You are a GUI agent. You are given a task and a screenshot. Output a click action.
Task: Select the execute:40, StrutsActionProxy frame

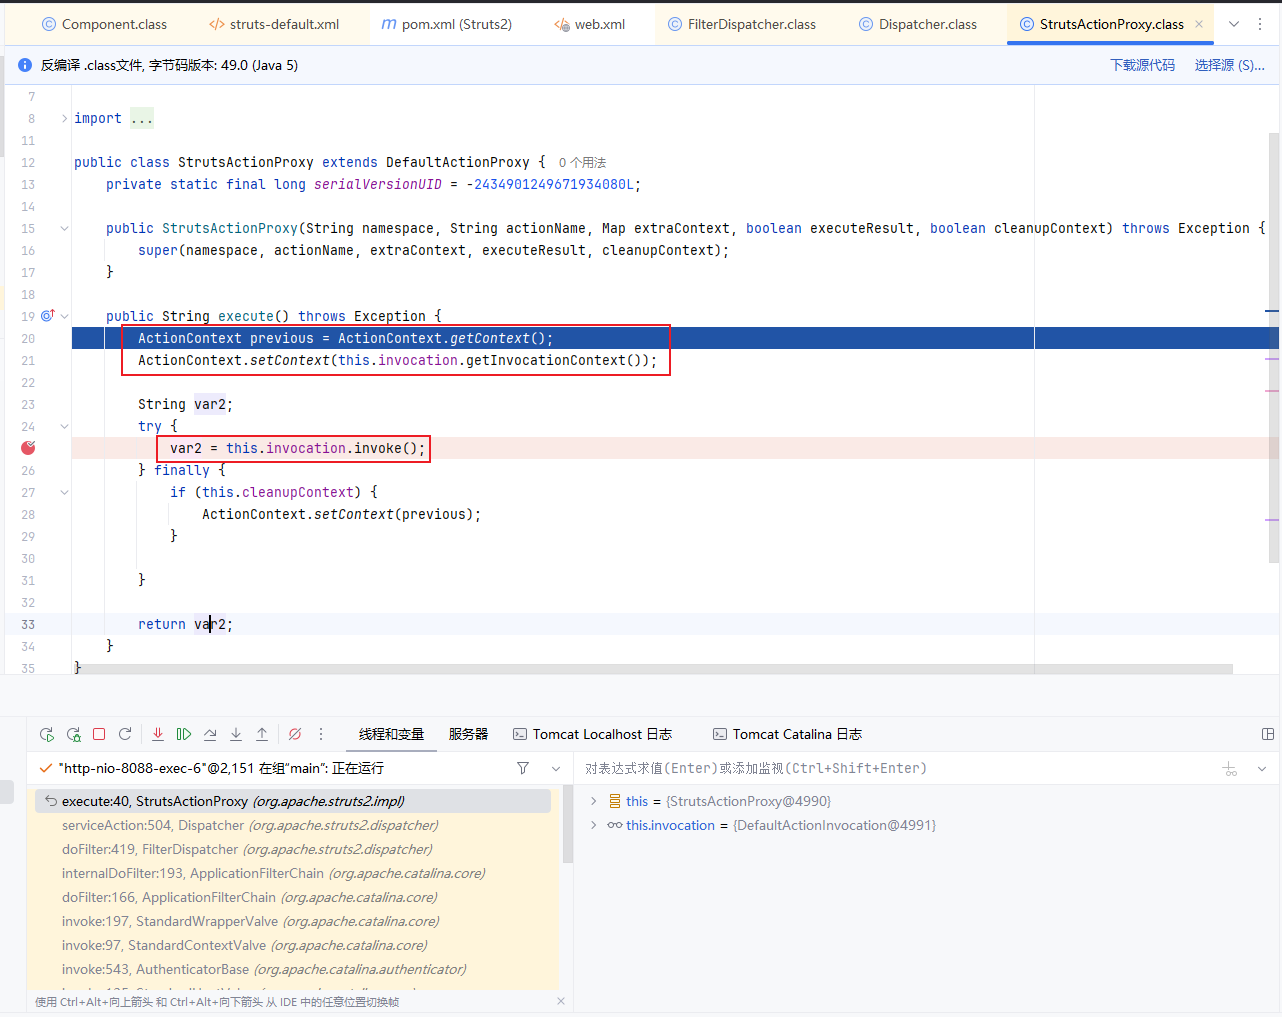[x=293, y=801]
